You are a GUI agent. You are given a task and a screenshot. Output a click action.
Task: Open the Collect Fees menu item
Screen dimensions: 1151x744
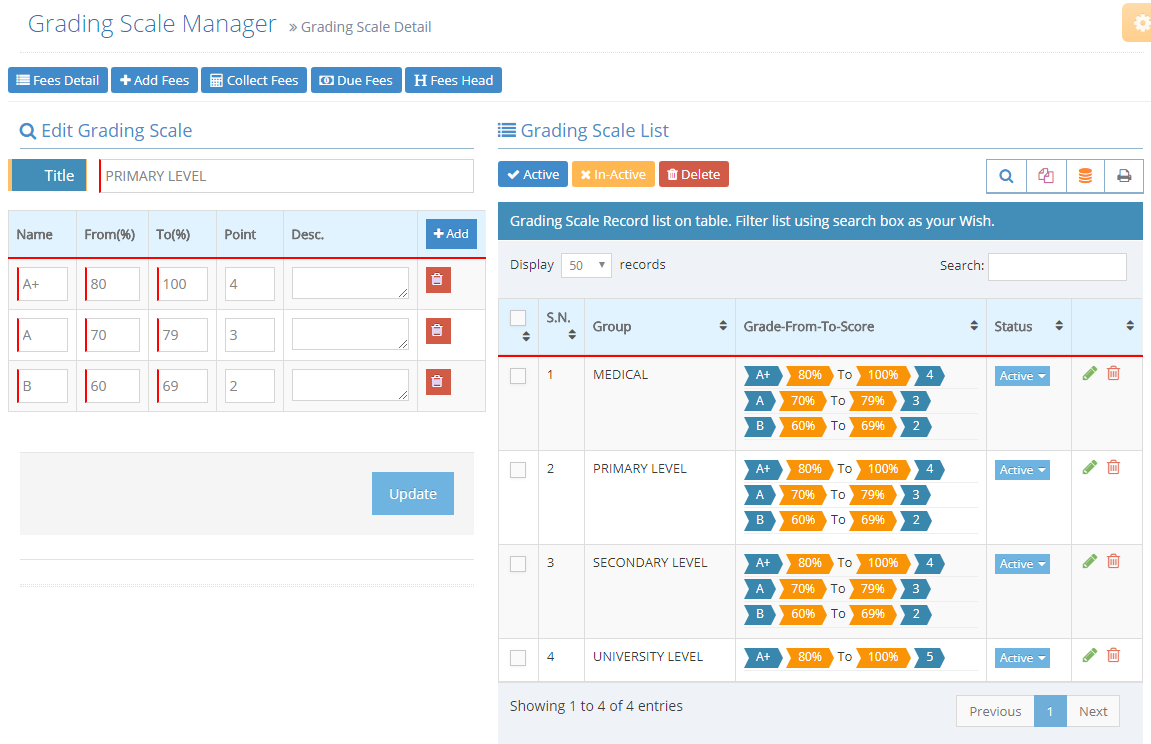coord(254,80)
